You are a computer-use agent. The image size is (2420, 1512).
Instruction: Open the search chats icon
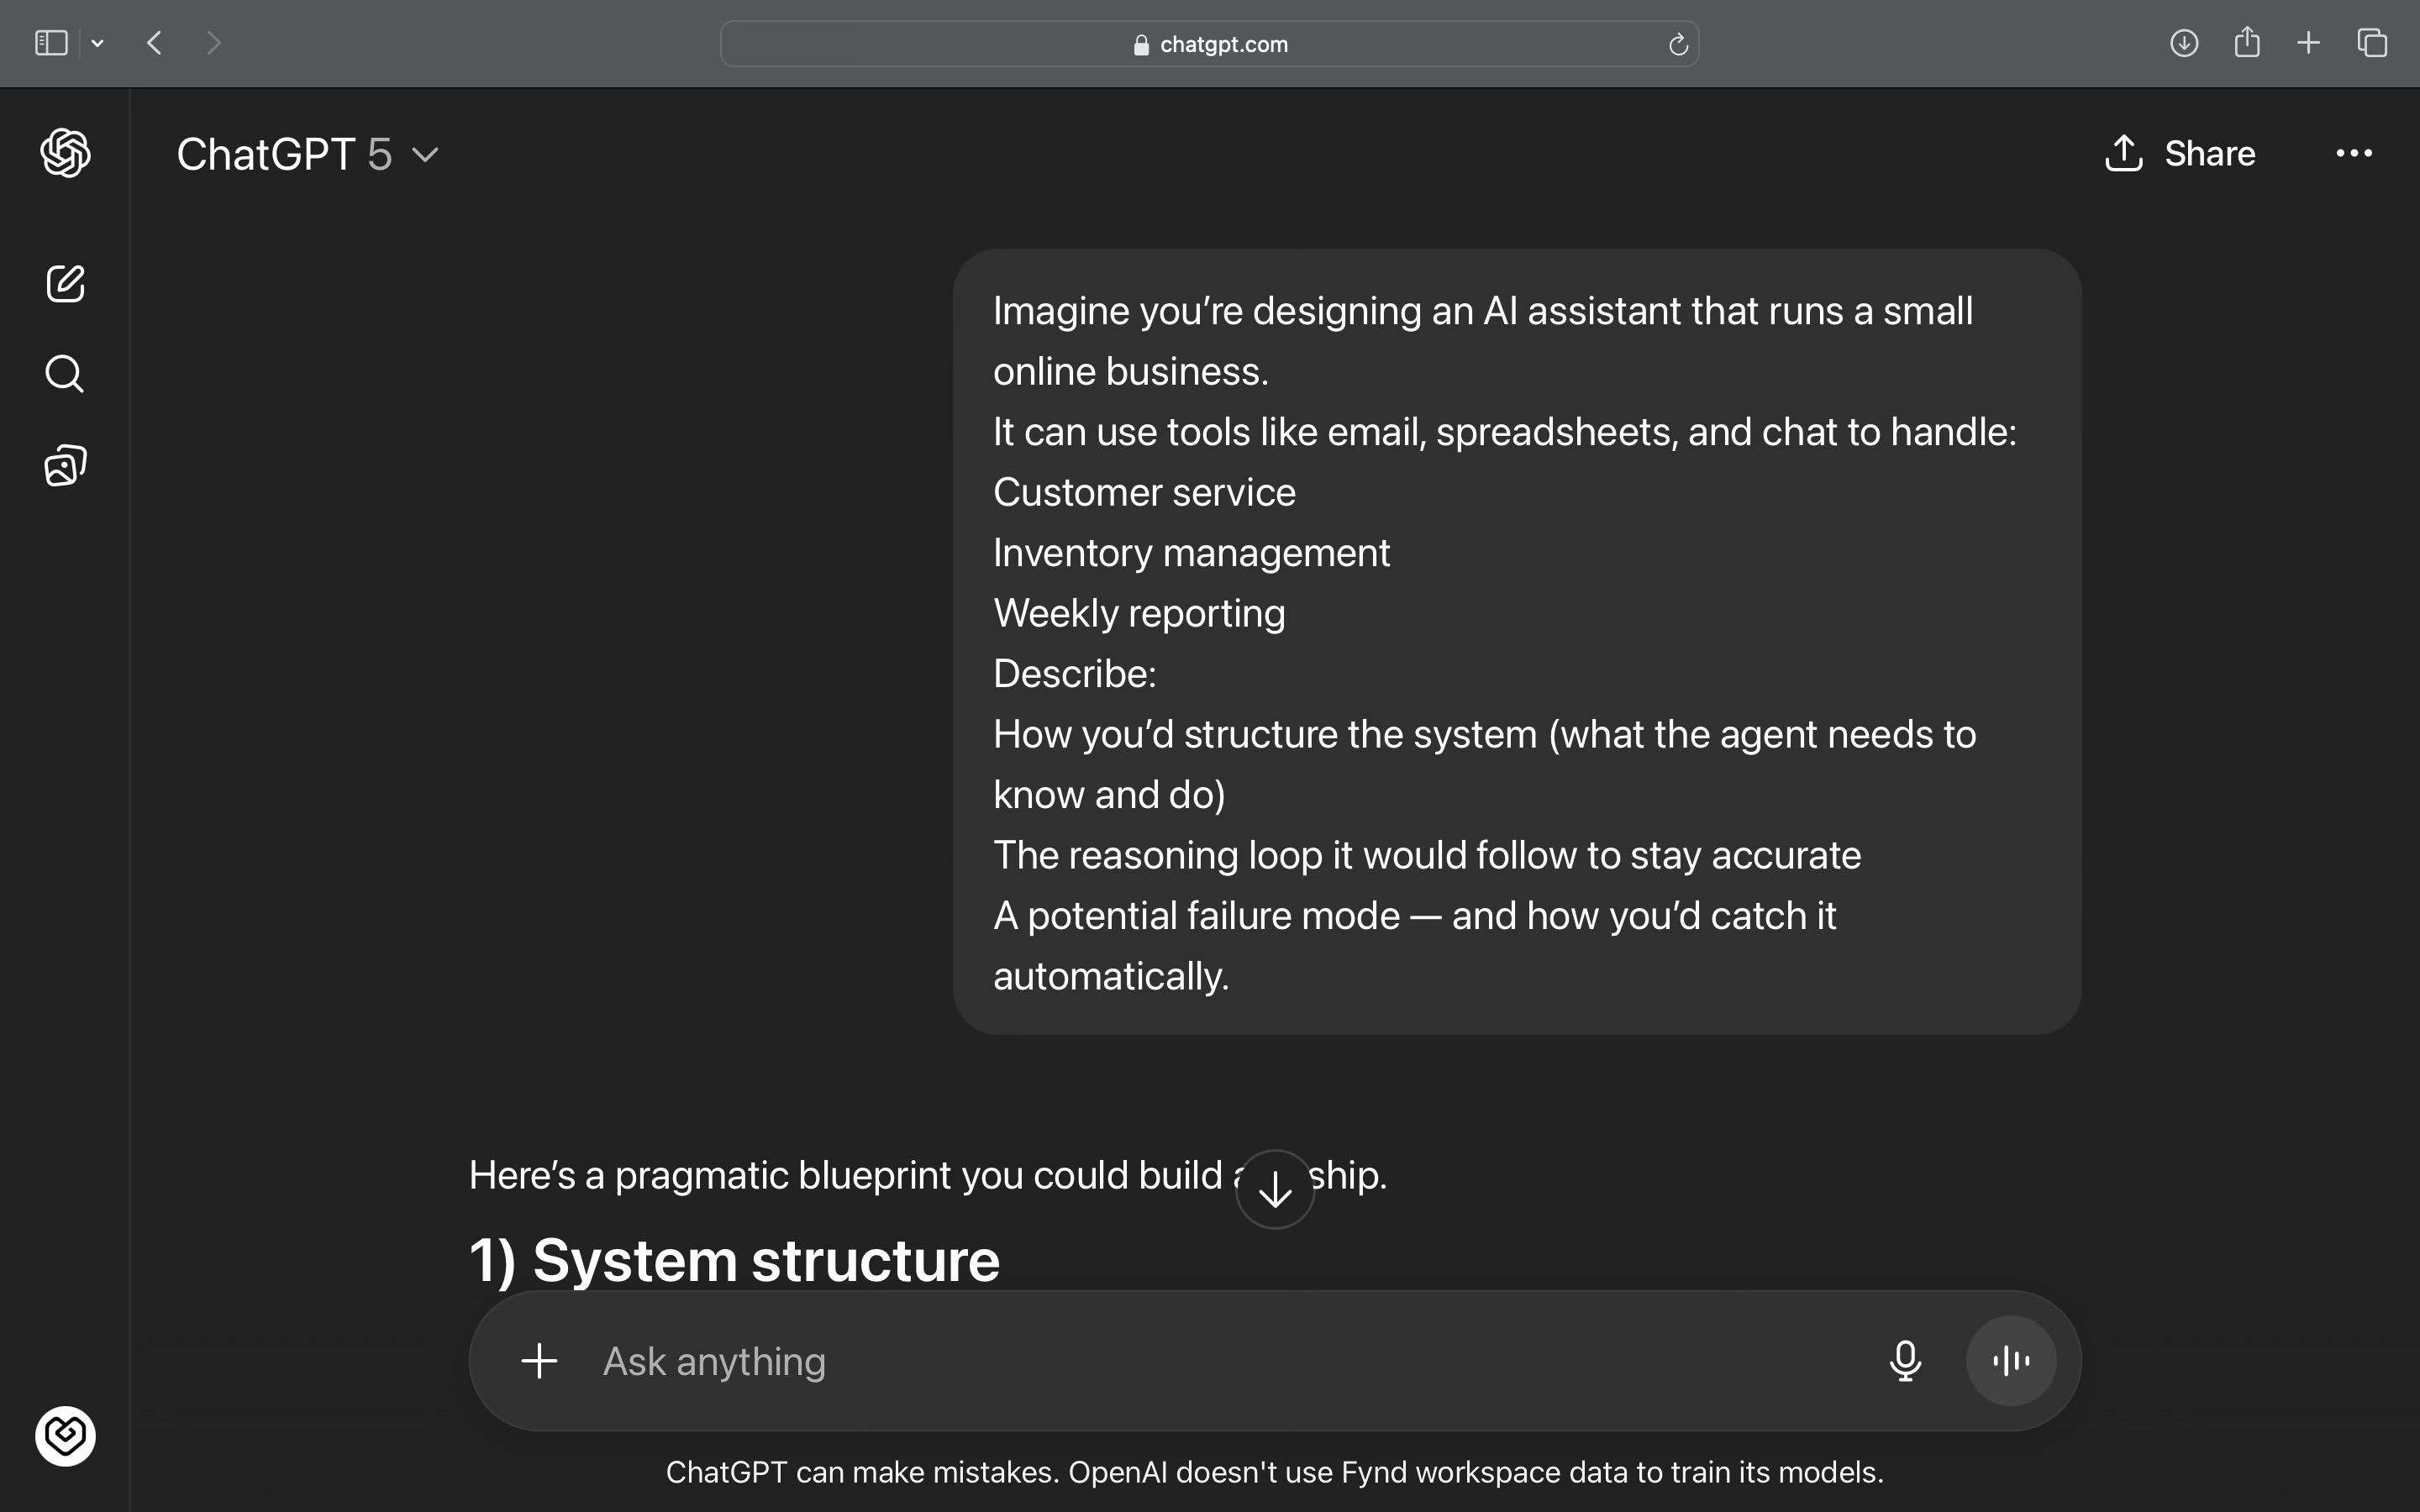tap(65, 374)
